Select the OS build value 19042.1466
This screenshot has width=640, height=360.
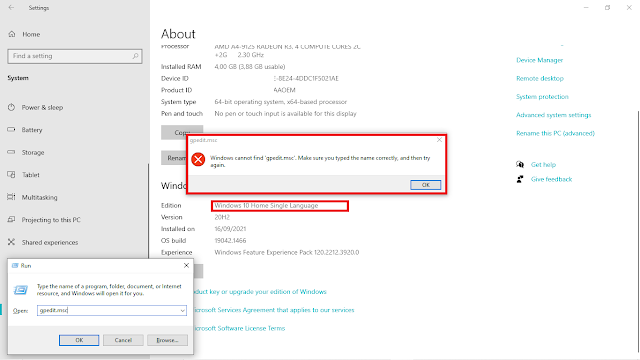(230, 241)
